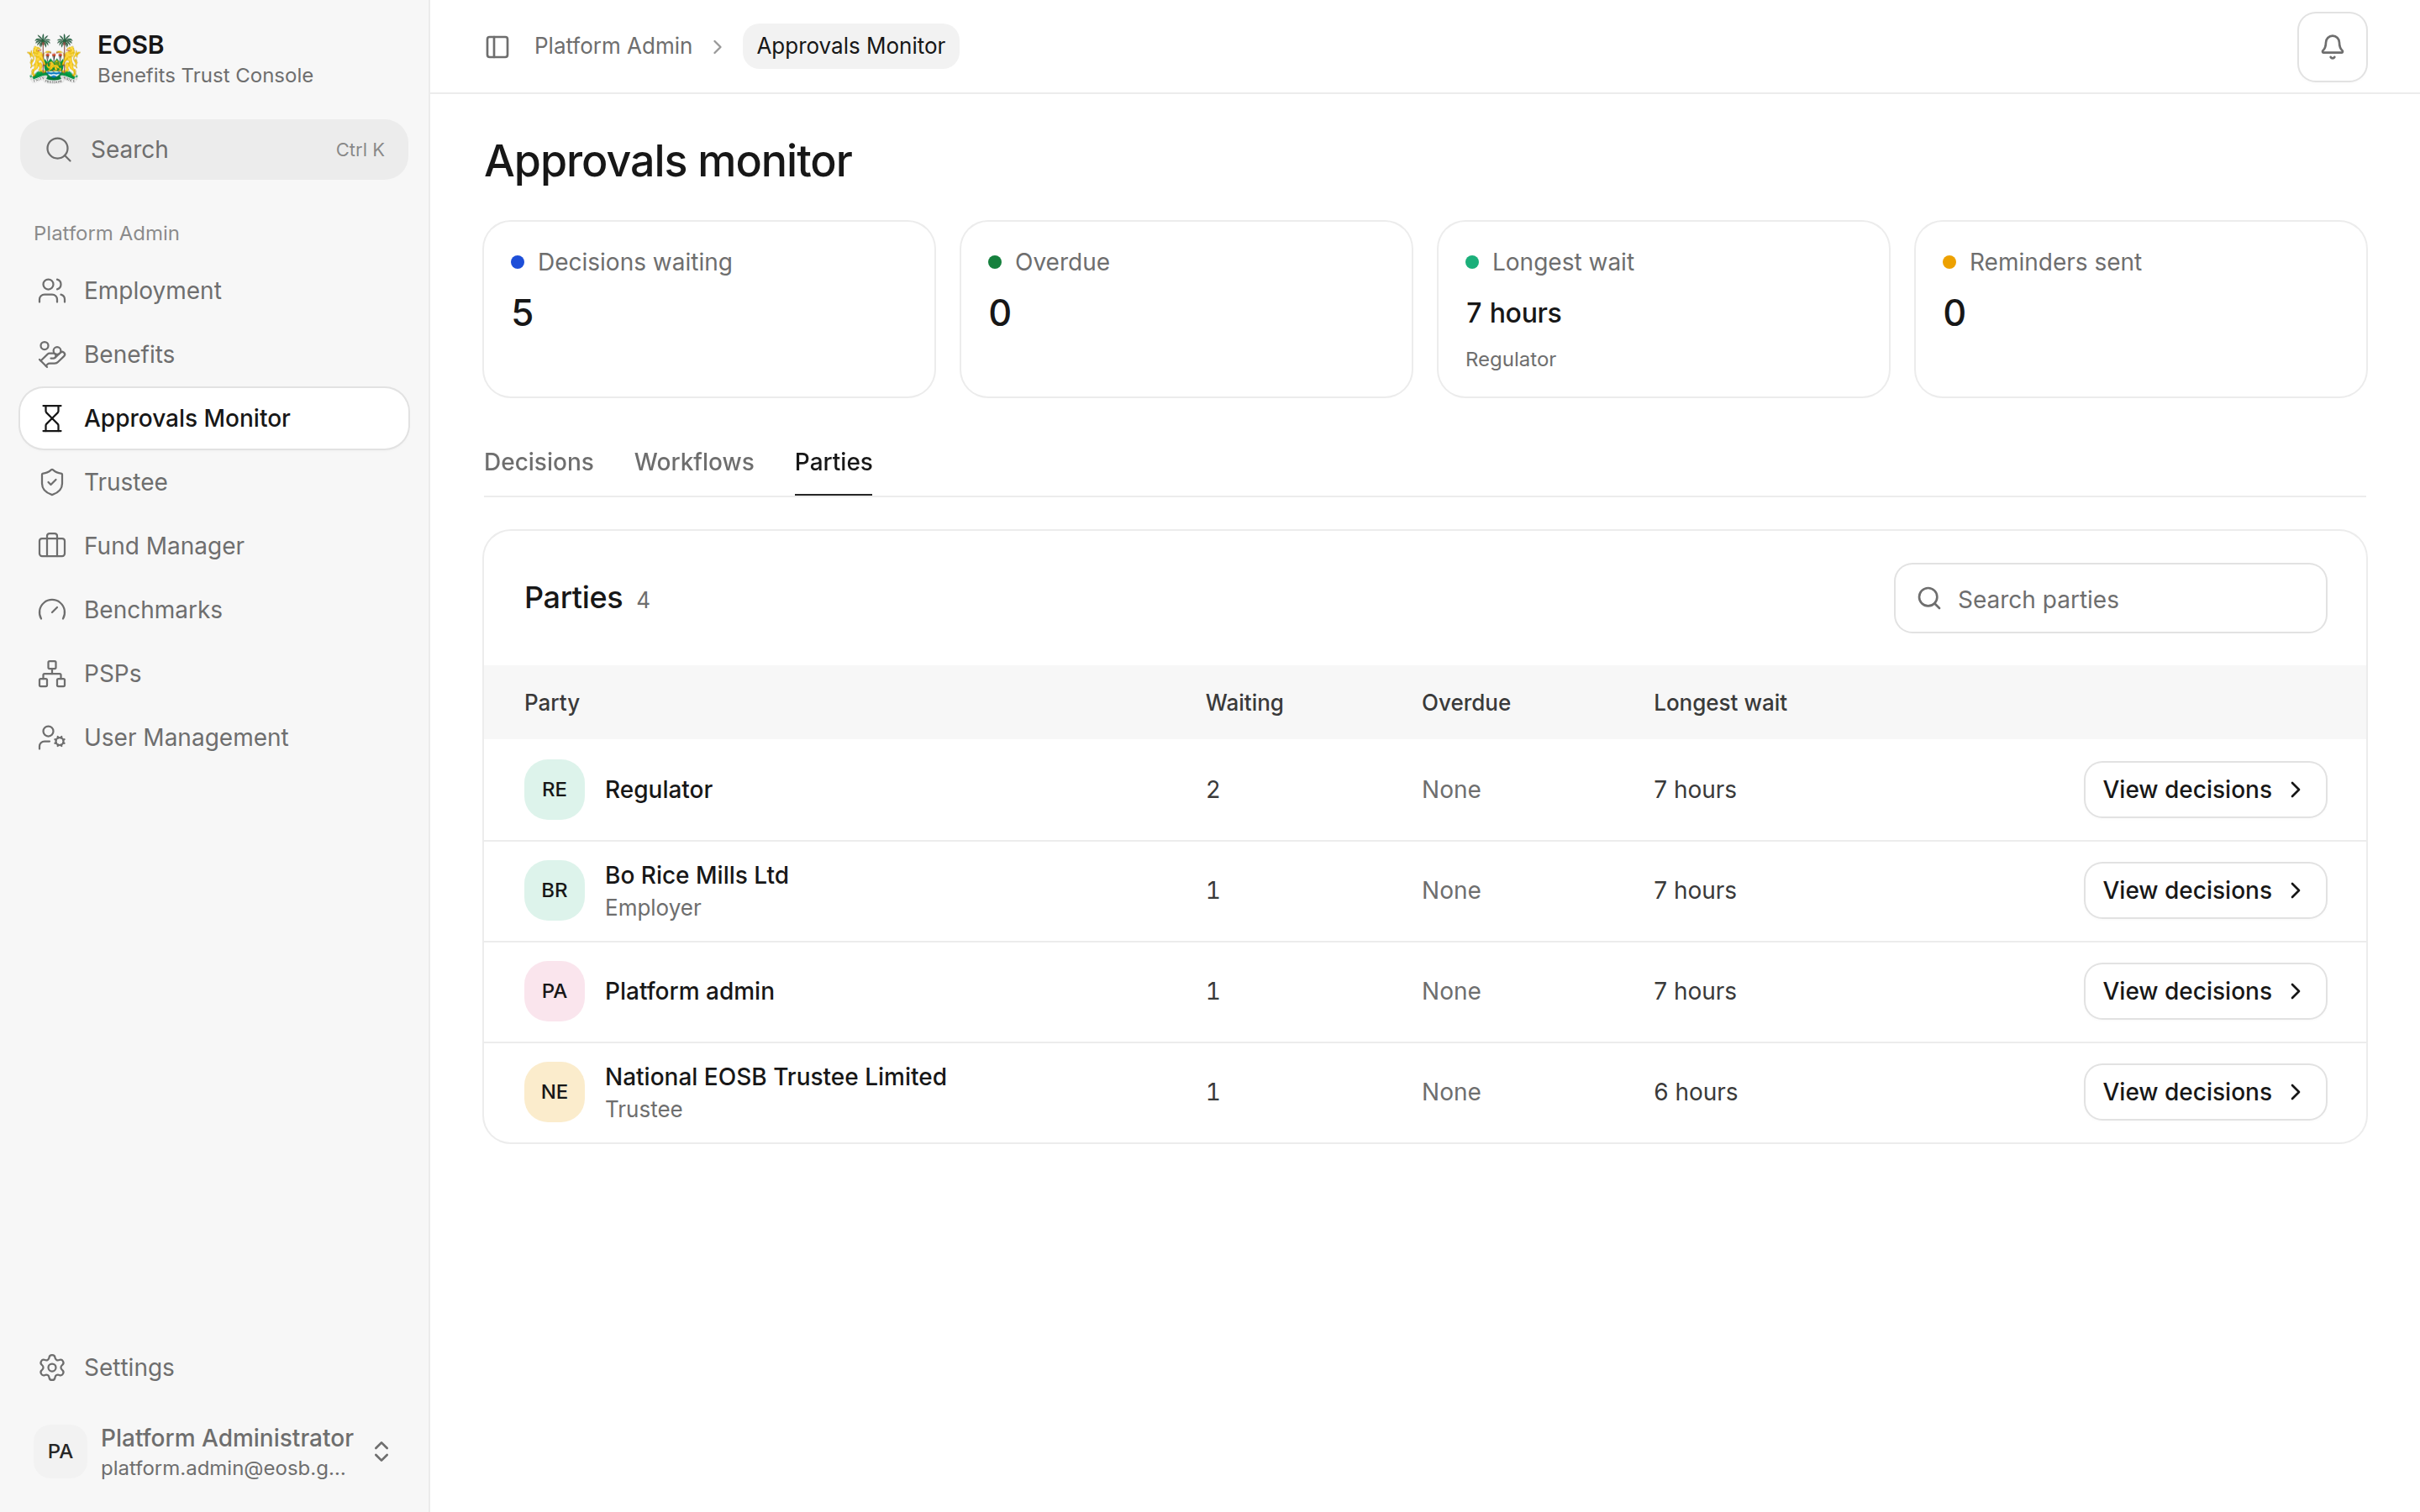The height and width of the screenshot is (1512, 2420).
Task: Click the BR avatar badge
Action: 554,890
